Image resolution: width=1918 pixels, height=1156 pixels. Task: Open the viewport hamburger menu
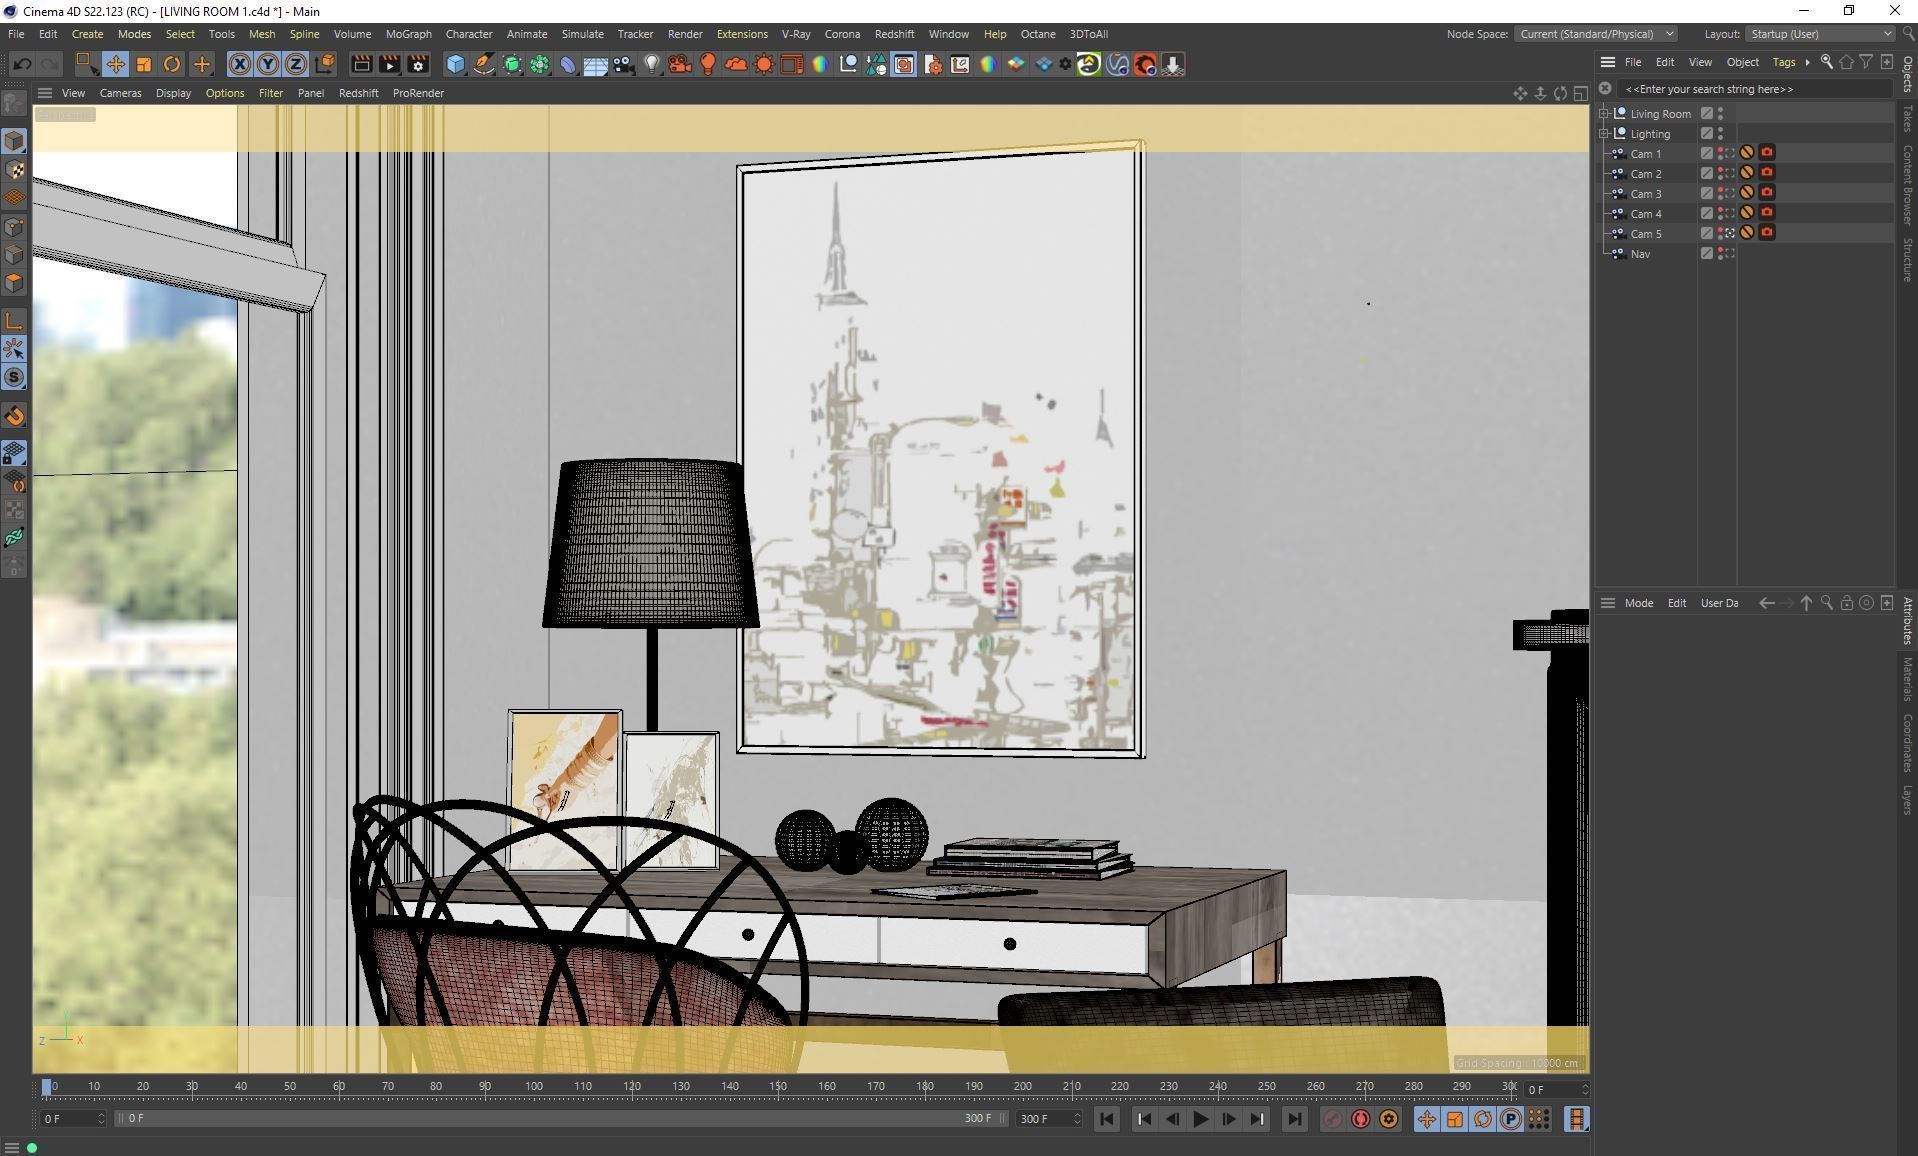tap(45, 93)
